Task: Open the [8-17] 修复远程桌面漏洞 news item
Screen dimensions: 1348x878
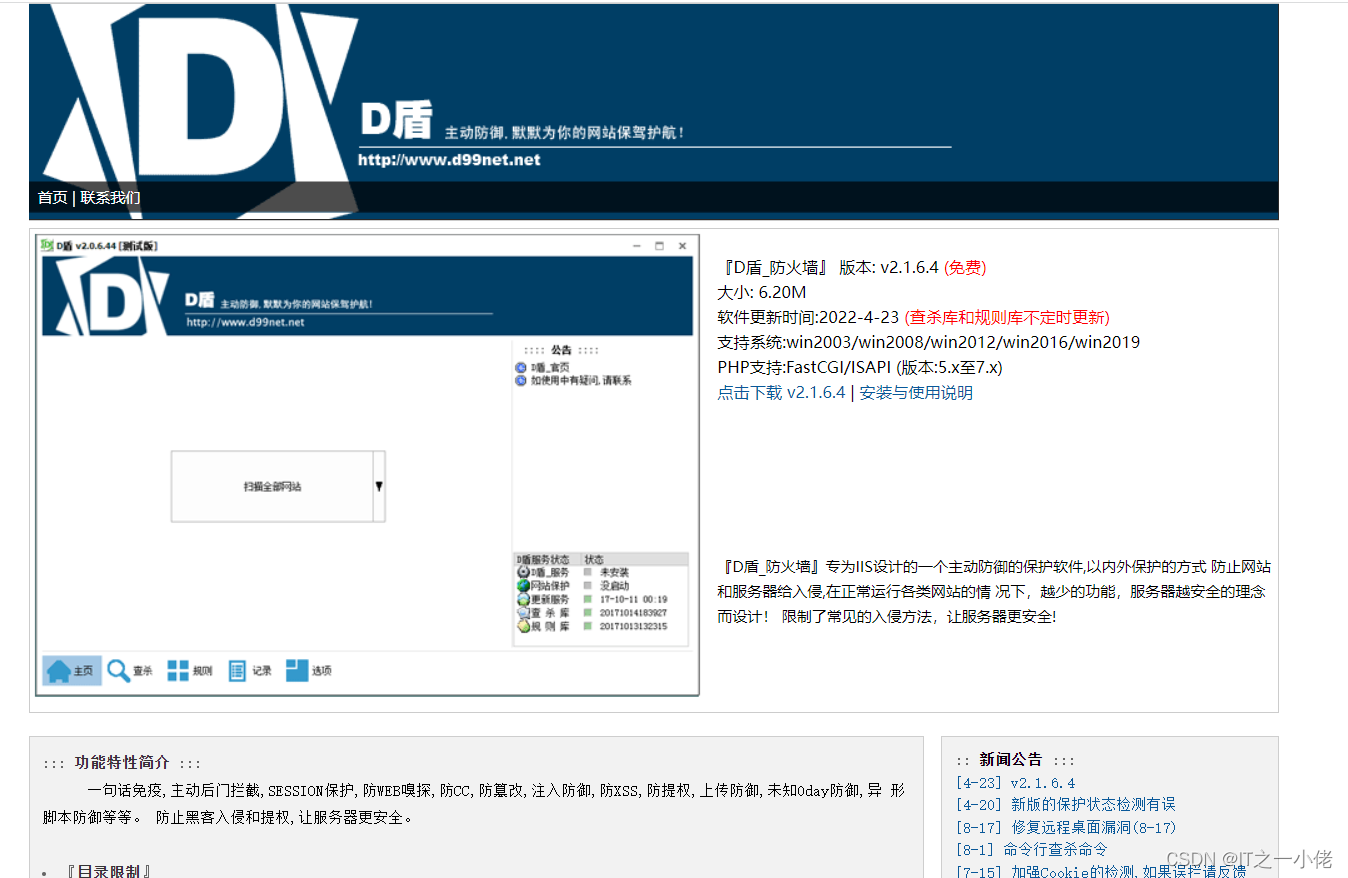Action: [x=1066, y=827]
